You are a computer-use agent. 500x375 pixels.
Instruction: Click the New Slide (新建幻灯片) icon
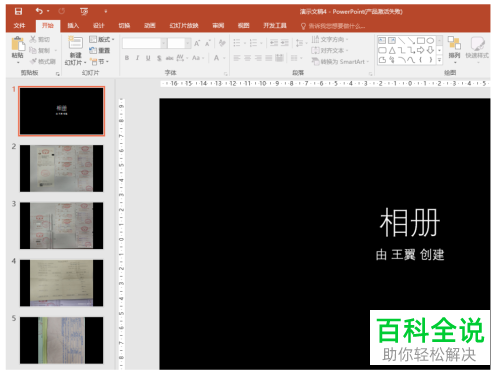point(75,43)
